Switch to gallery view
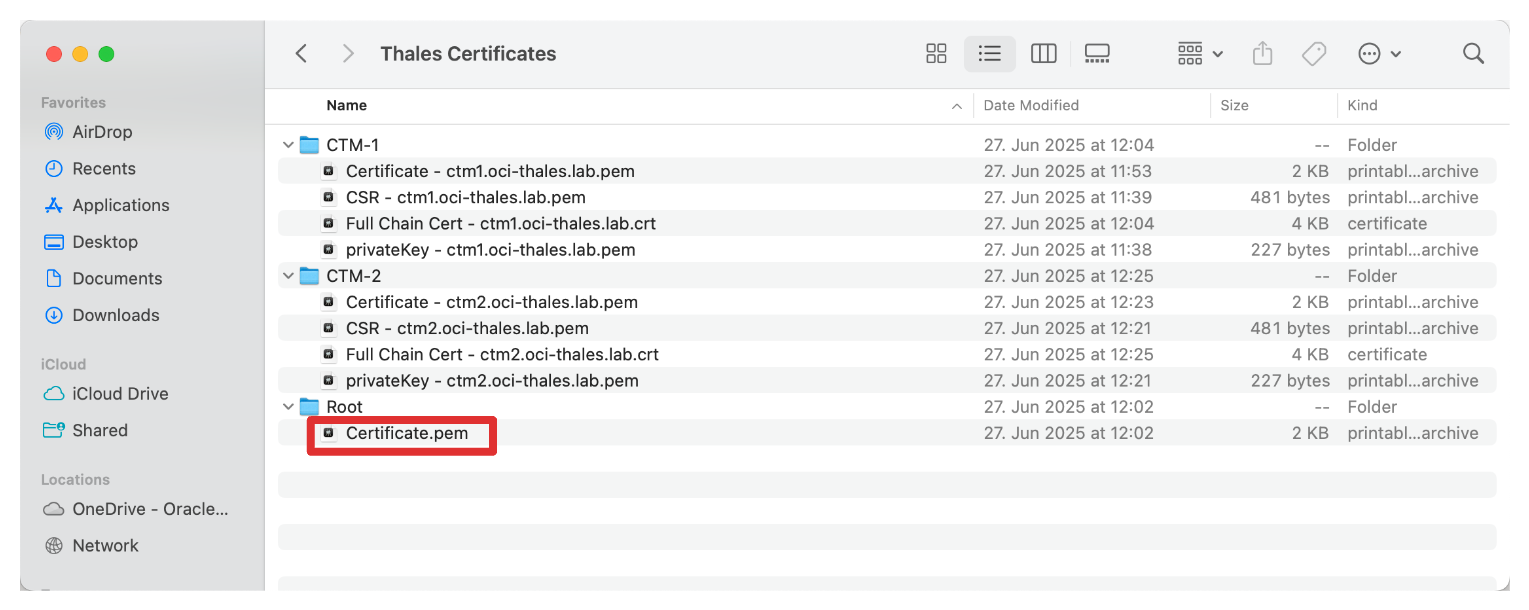1529x610 pixels. click(1097, 54)
